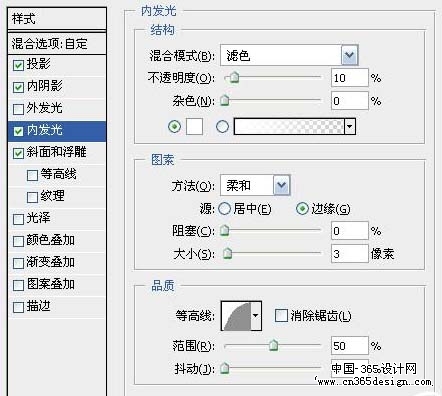Select the 描边 row label
The width and height of the screenshot is (442, 396).
39,306
